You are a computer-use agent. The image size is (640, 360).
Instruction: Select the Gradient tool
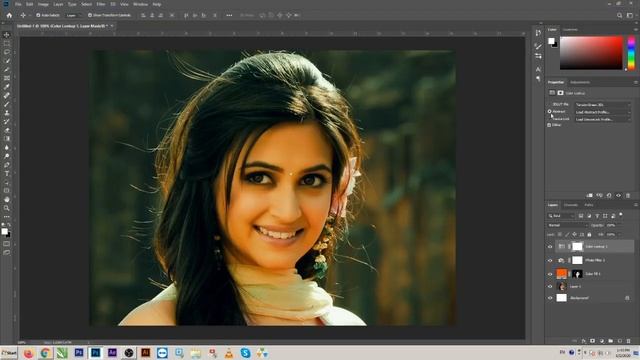click(7, 139)
